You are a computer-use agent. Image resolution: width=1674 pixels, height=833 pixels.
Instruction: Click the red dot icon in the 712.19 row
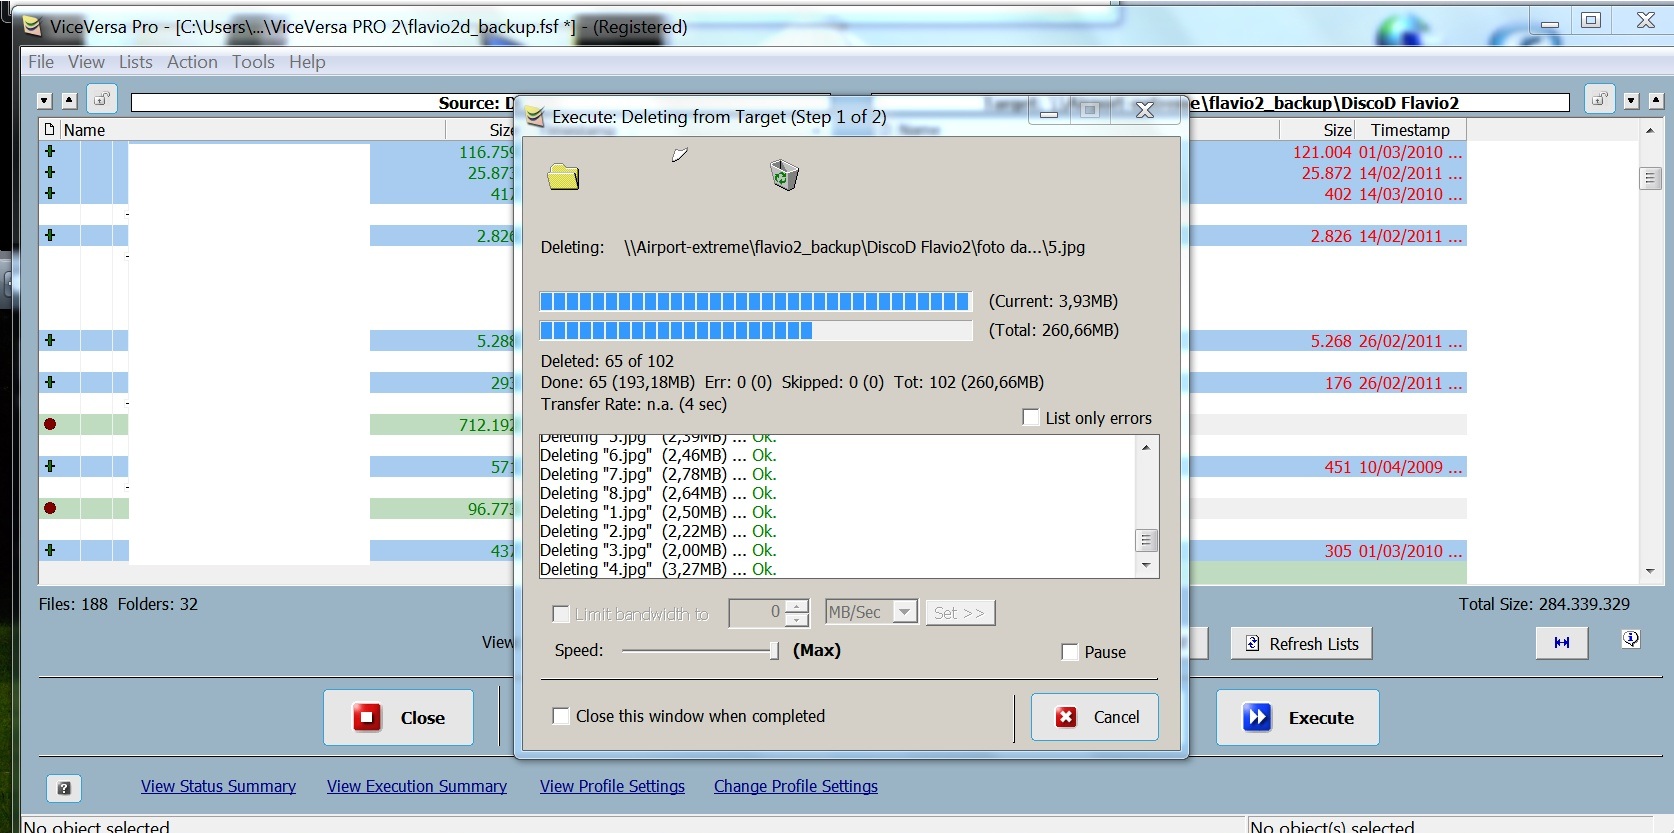[50, 425]
